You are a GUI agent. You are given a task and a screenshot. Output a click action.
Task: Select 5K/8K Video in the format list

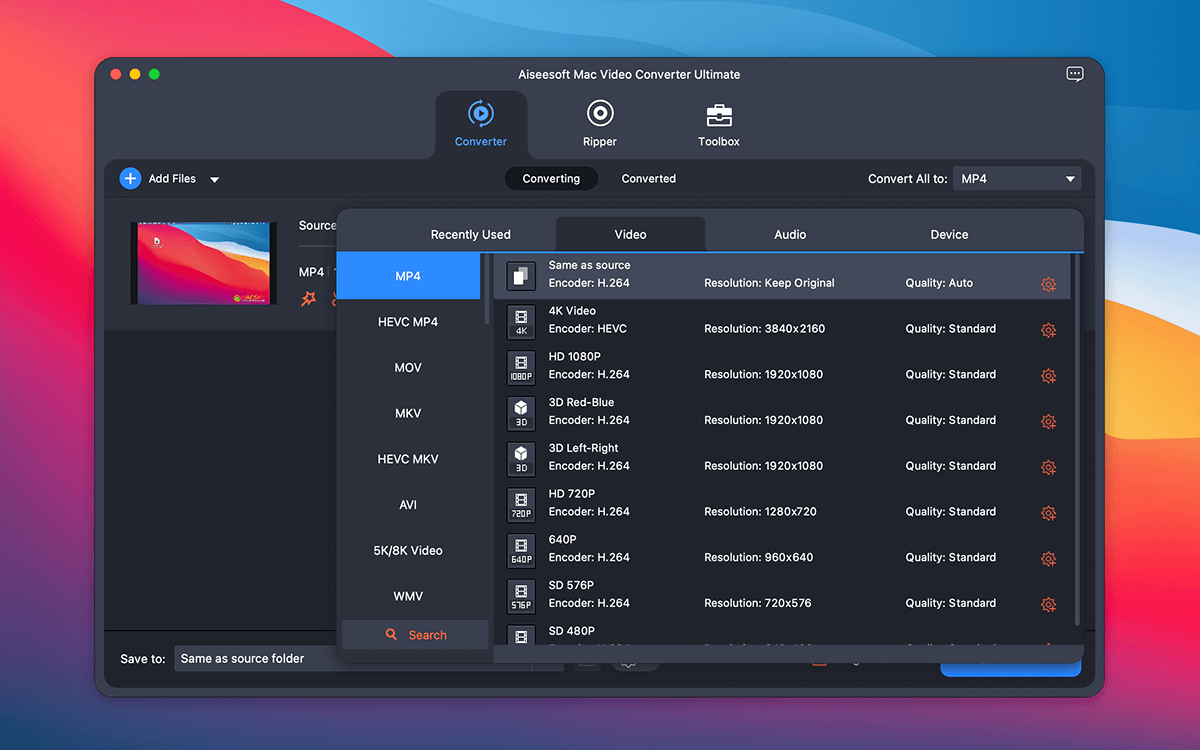(408, 551)
